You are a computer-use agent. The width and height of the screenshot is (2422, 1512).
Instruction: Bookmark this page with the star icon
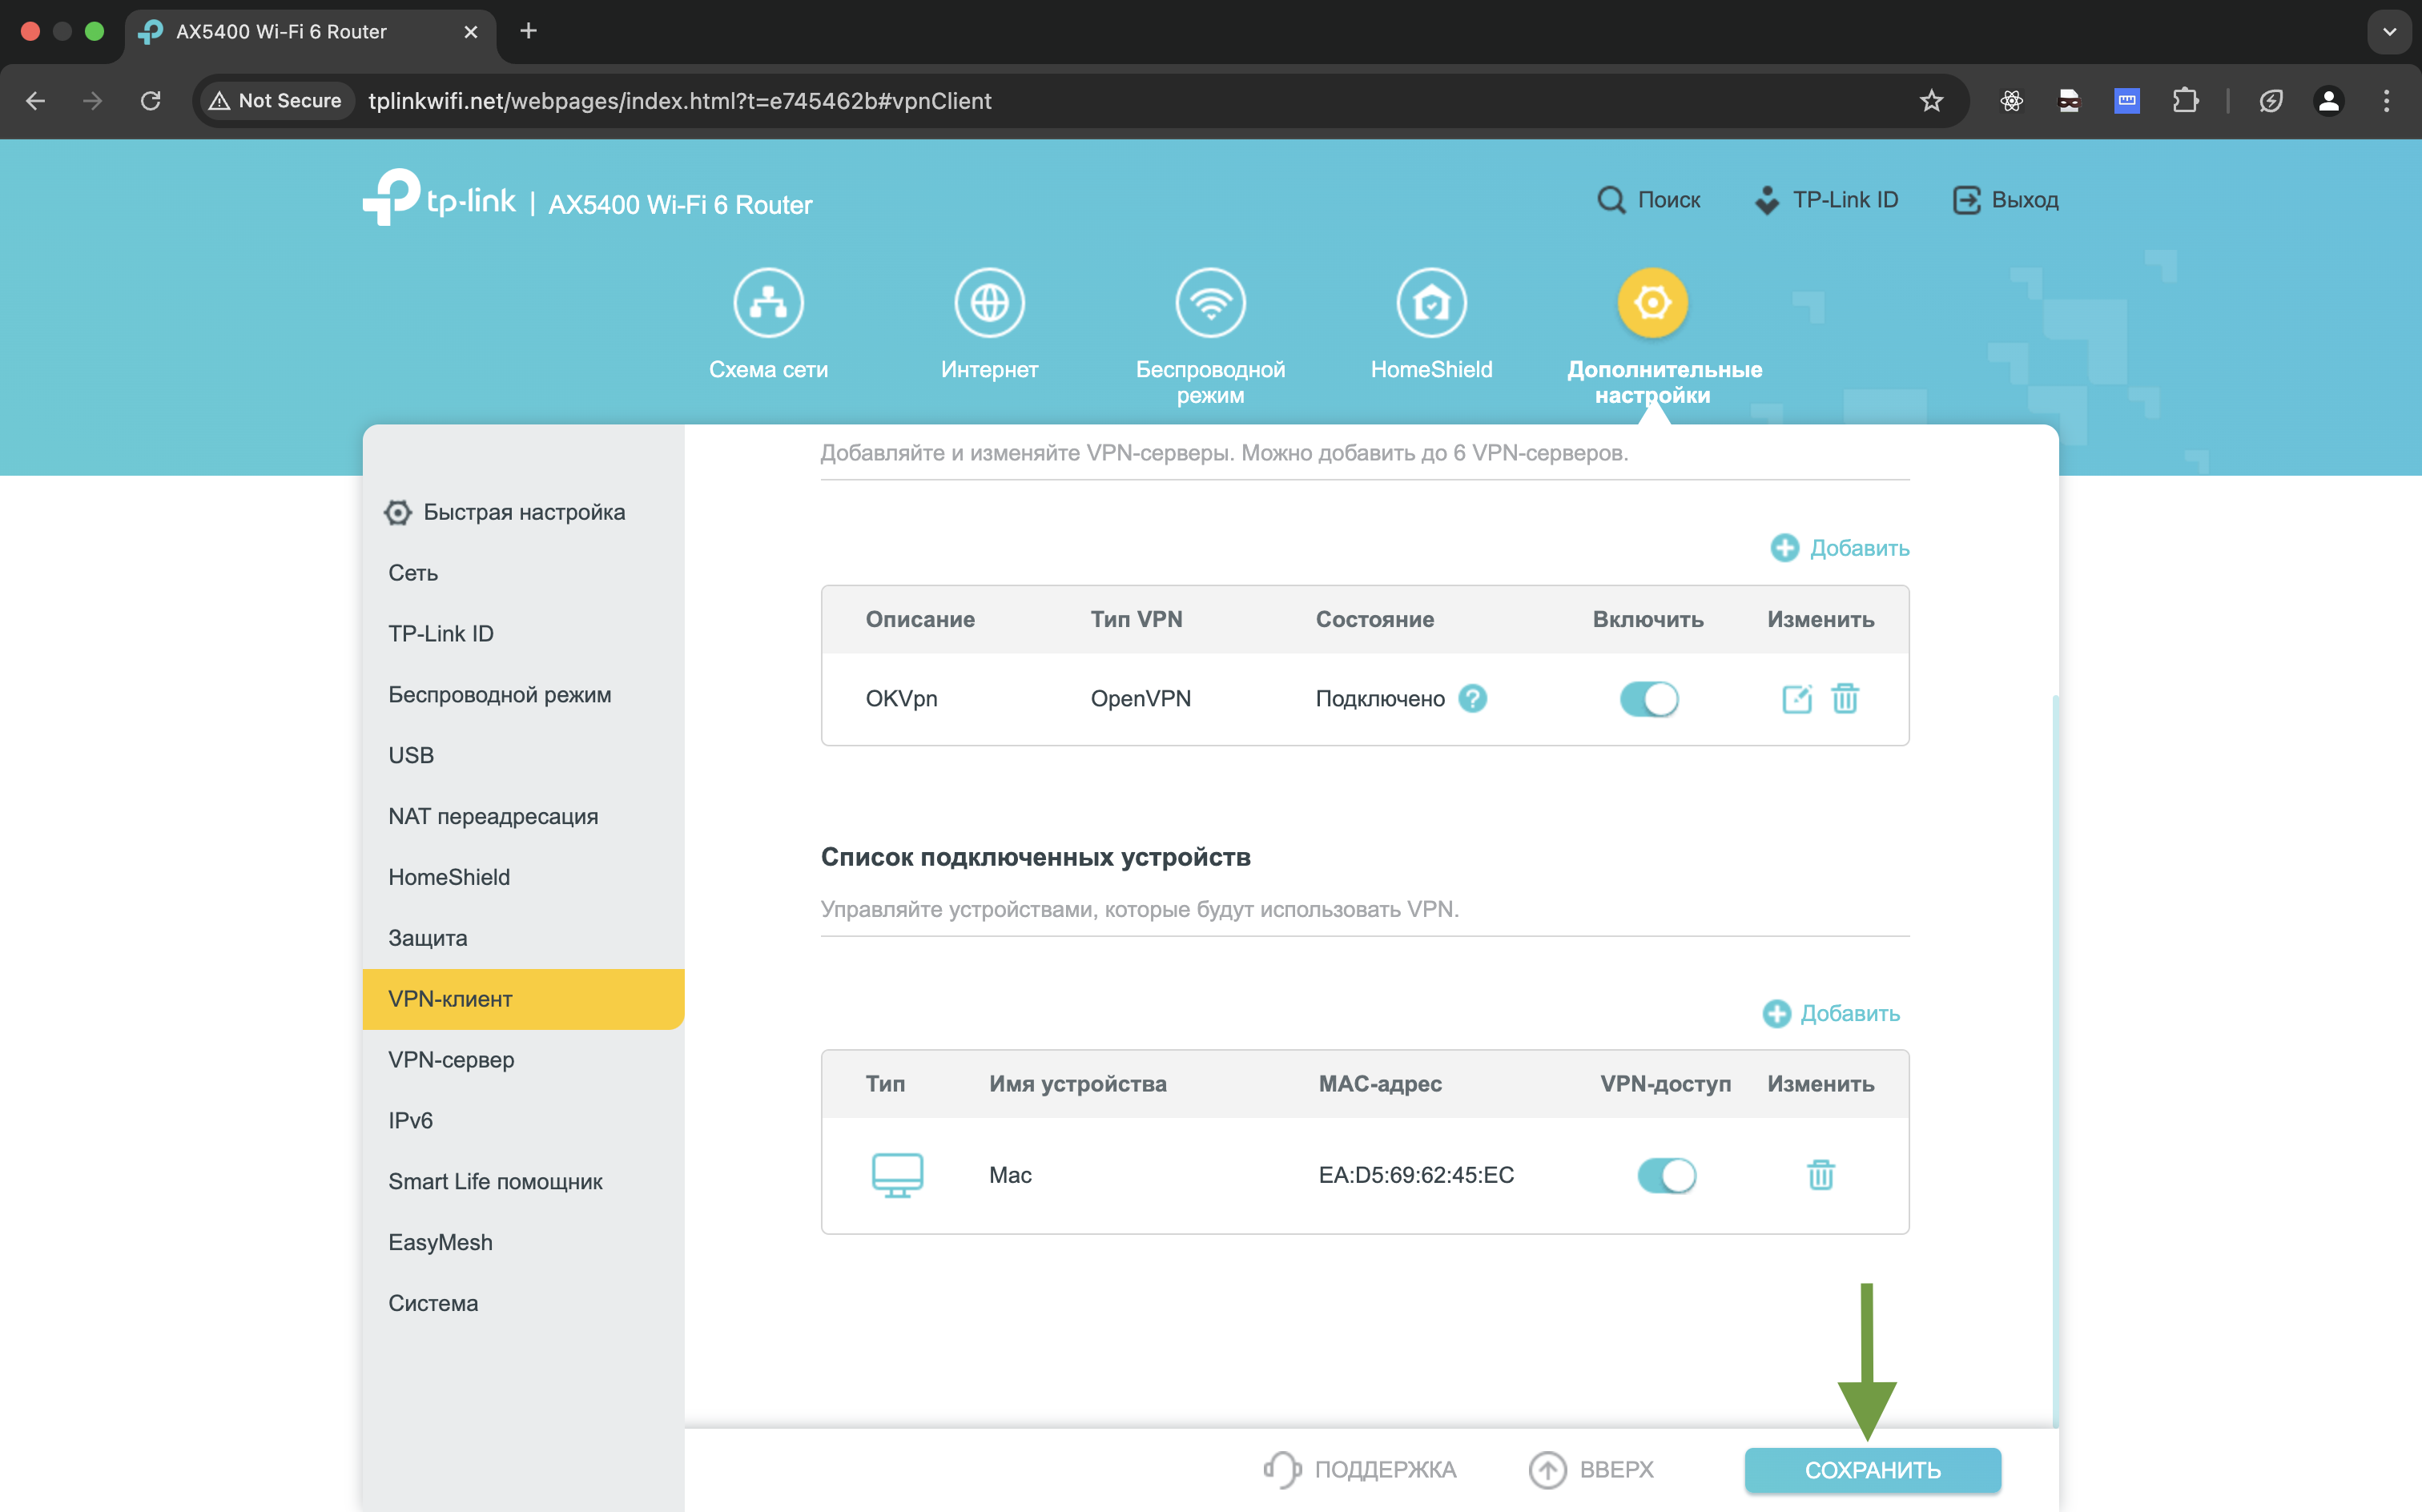(x=1931, y=101)
